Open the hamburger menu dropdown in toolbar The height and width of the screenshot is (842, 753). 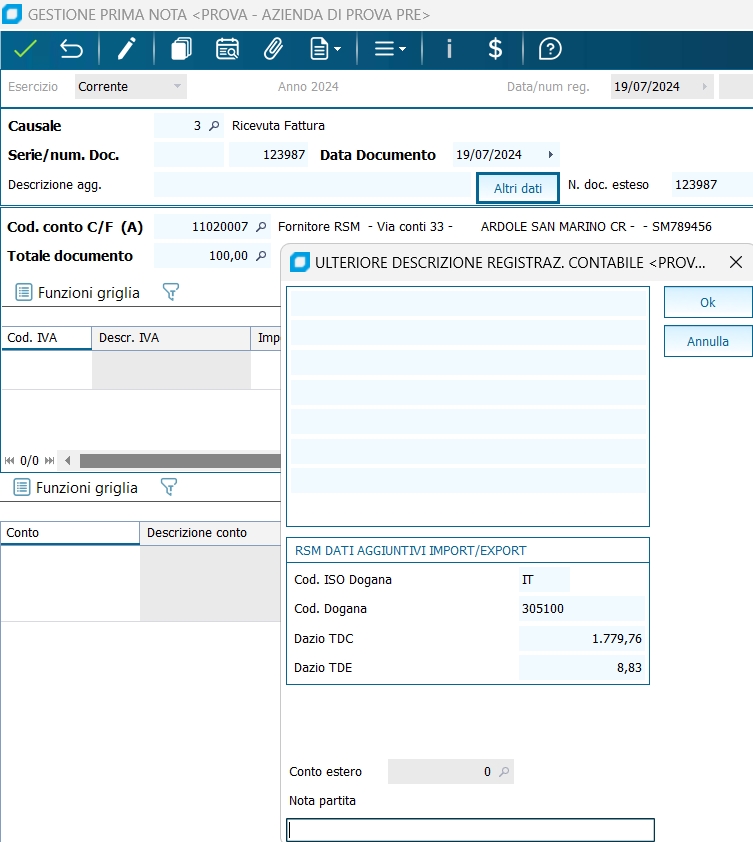pyautogui.click(x=389, y=48)
